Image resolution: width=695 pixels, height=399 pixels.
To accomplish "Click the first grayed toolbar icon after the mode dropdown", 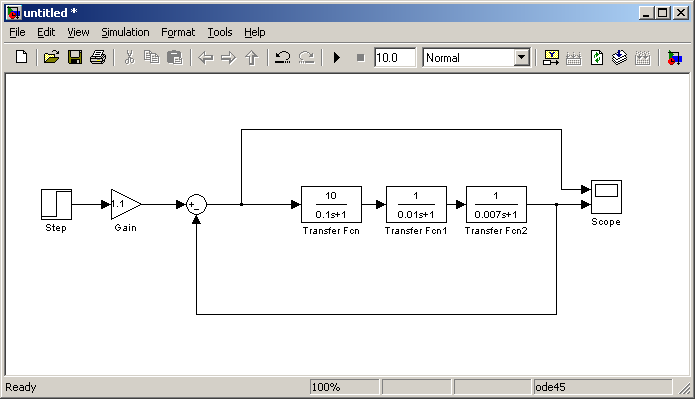I will 574,58.
